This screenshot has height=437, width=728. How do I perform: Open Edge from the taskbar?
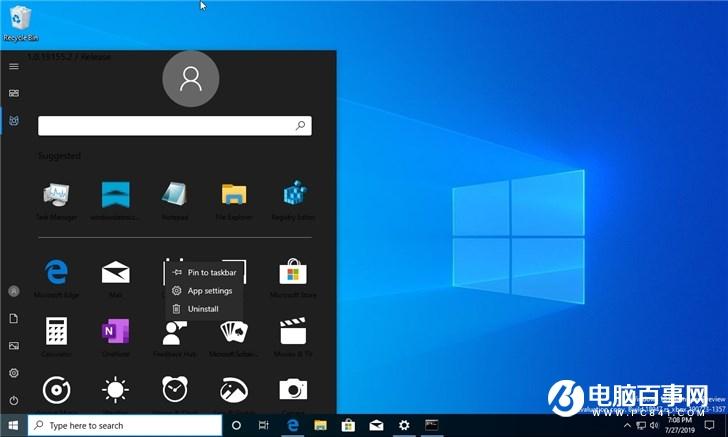click(292, 425)
